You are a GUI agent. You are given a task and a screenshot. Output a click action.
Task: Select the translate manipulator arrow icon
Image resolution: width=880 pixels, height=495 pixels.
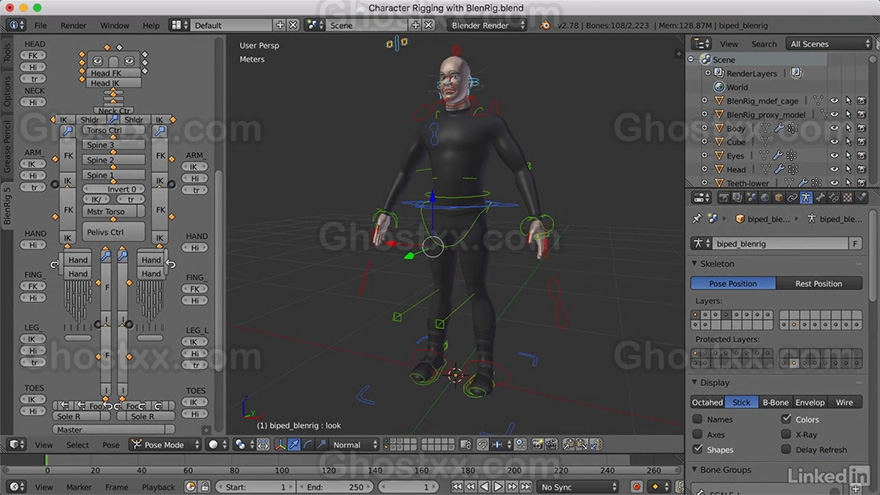click(x=294, y=444)
